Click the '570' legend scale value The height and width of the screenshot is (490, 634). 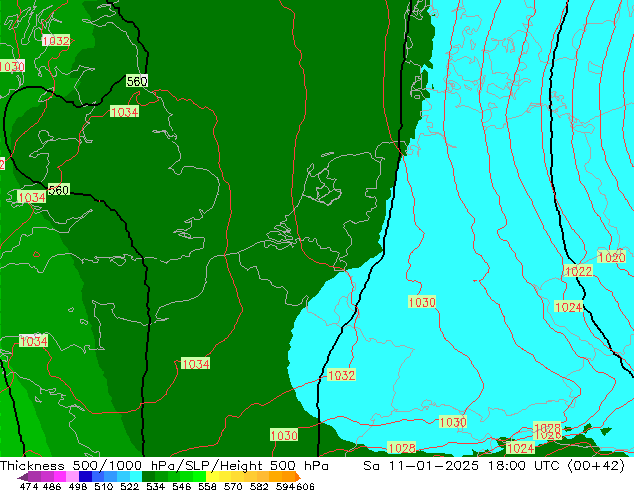233,486
